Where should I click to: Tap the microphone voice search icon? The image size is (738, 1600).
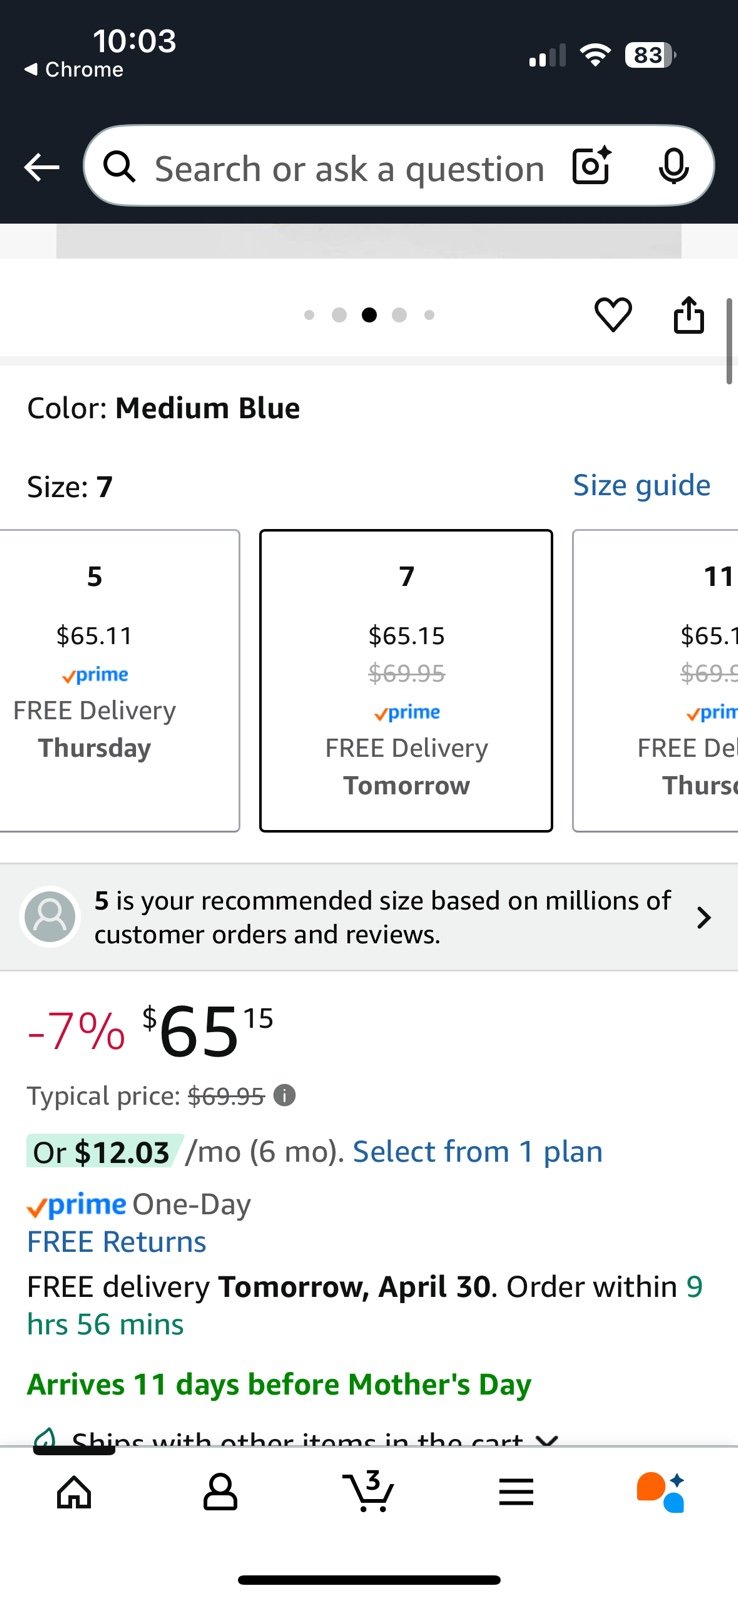(673, 166)
